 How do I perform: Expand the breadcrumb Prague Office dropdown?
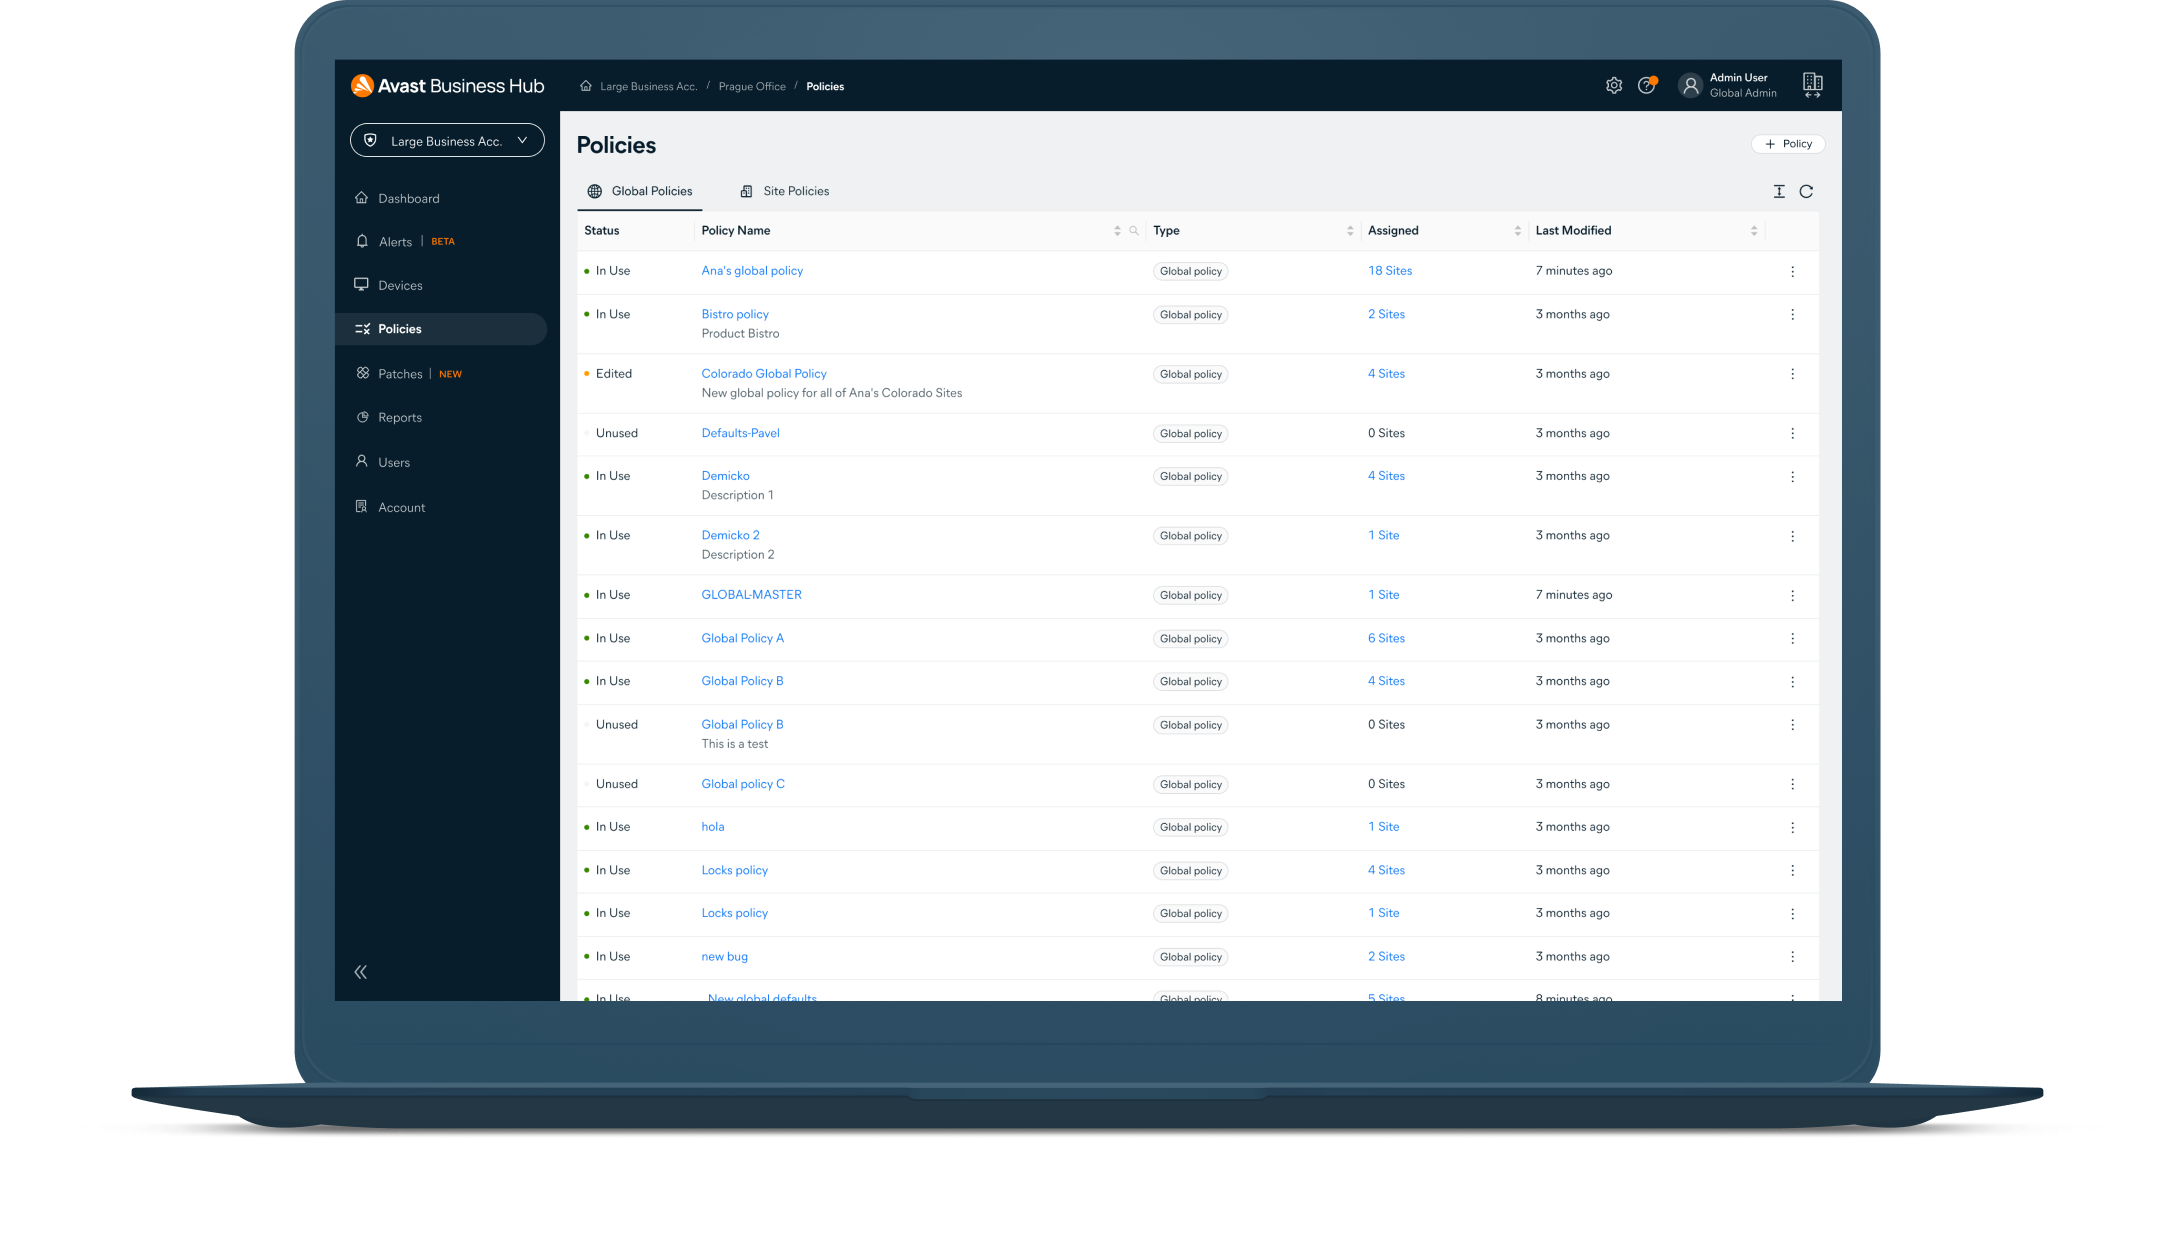pos(750,85)
